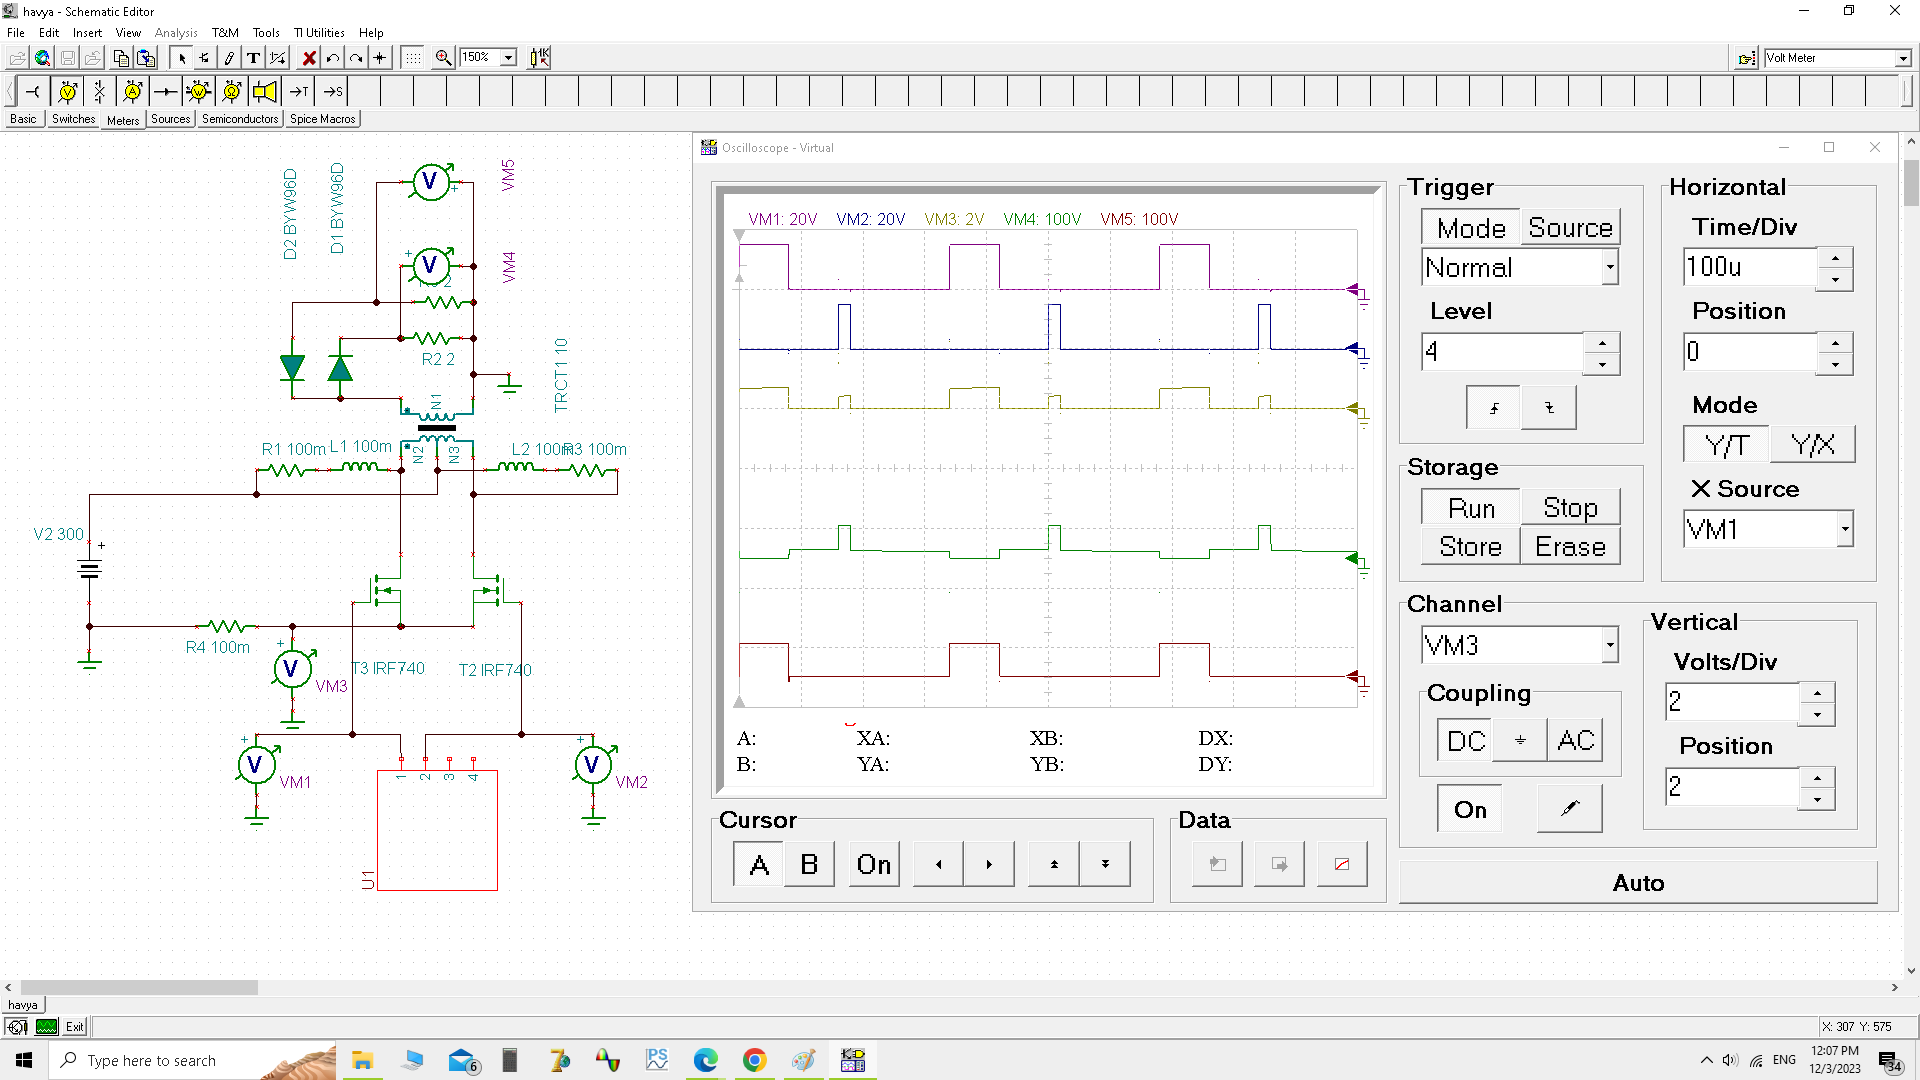Select the wire drawing pencil tool
The width and height of the screenshot is (1920, 1080).
230,58
